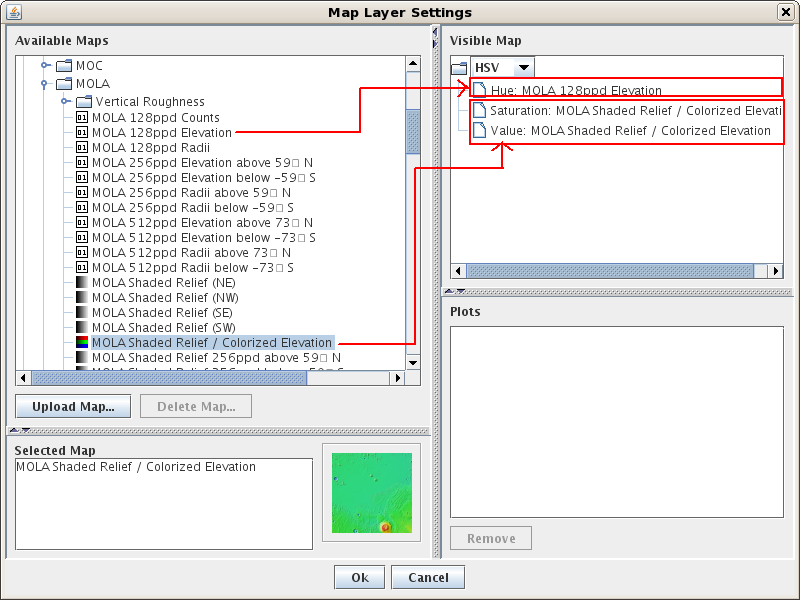Click the Cancel button
The width and height of the screenshot is (800, 600).
pos(427,577)
